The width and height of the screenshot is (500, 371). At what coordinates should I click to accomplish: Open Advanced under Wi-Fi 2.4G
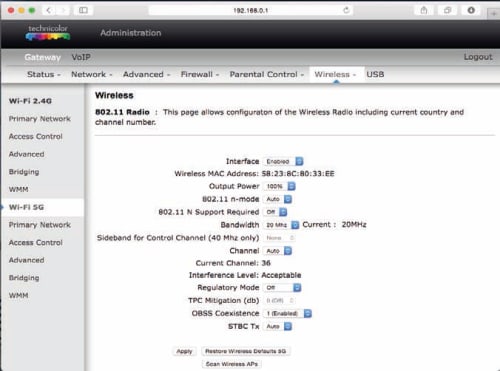click(x=26, y=154)
